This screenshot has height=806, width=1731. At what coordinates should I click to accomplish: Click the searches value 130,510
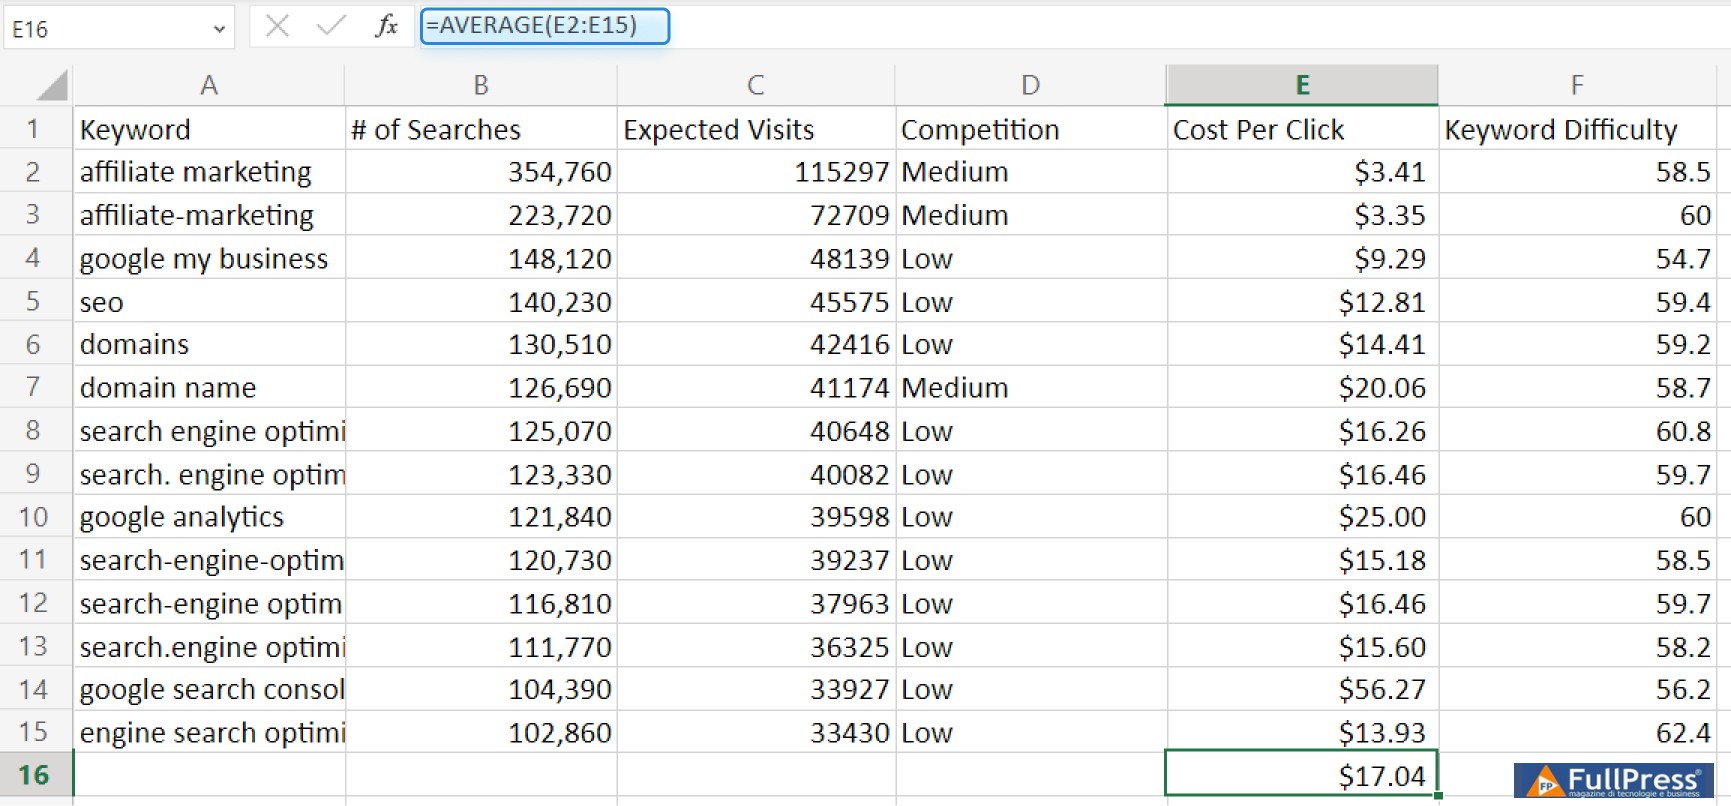(481, 344)
